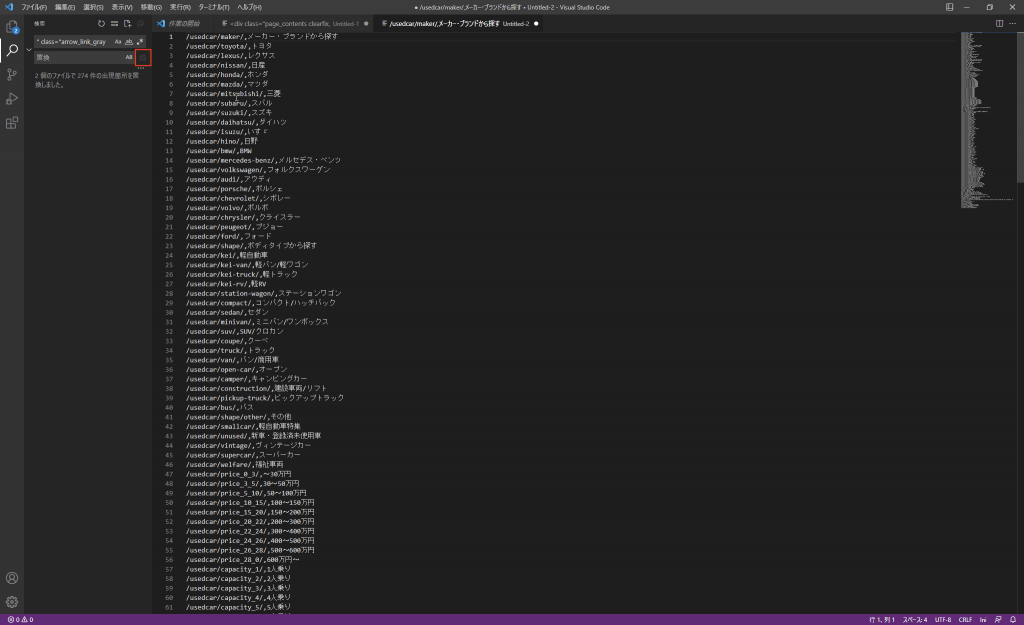Click the line /usedcar/camper/,キャンピングカー
1024x625 pixels.
point(246,379)
